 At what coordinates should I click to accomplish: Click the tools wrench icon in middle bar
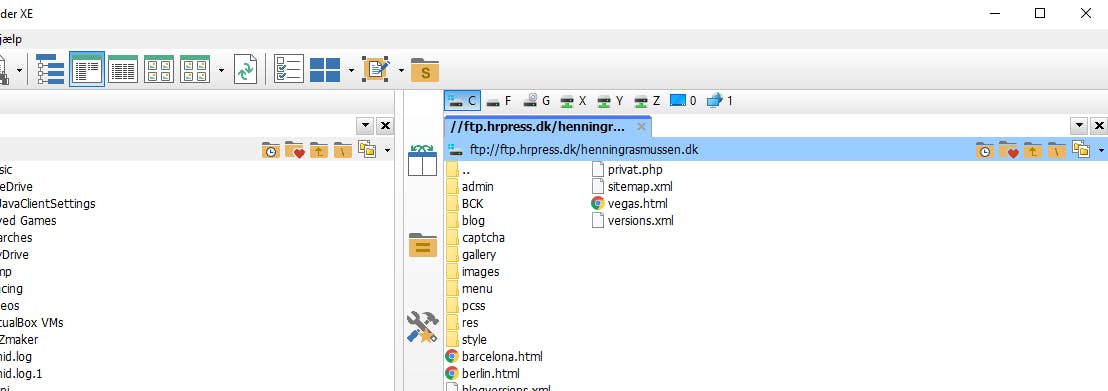pyautogui.click(x=423, y=328)
